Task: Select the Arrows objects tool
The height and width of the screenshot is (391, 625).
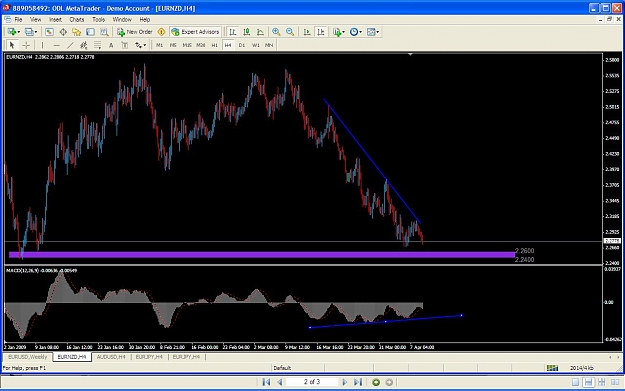Action: point(138,45)
